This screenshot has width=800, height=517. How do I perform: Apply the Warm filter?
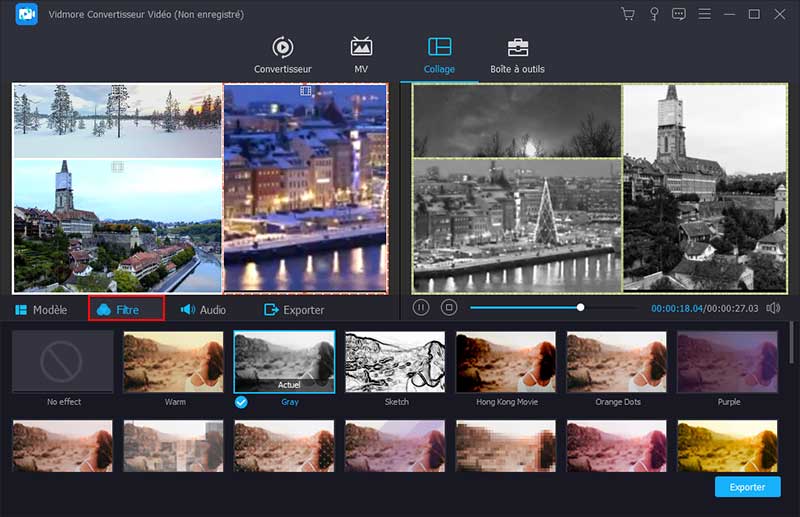(x=173, y=363)
